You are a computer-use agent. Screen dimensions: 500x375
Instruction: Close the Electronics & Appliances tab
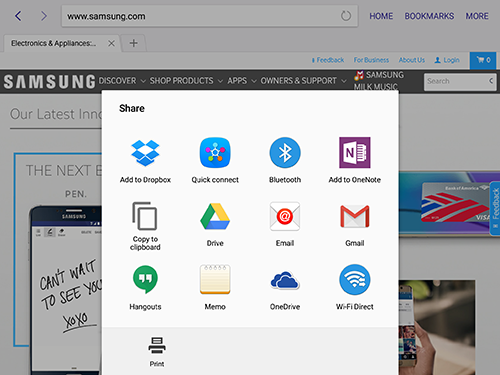click(x=111, y=43)
